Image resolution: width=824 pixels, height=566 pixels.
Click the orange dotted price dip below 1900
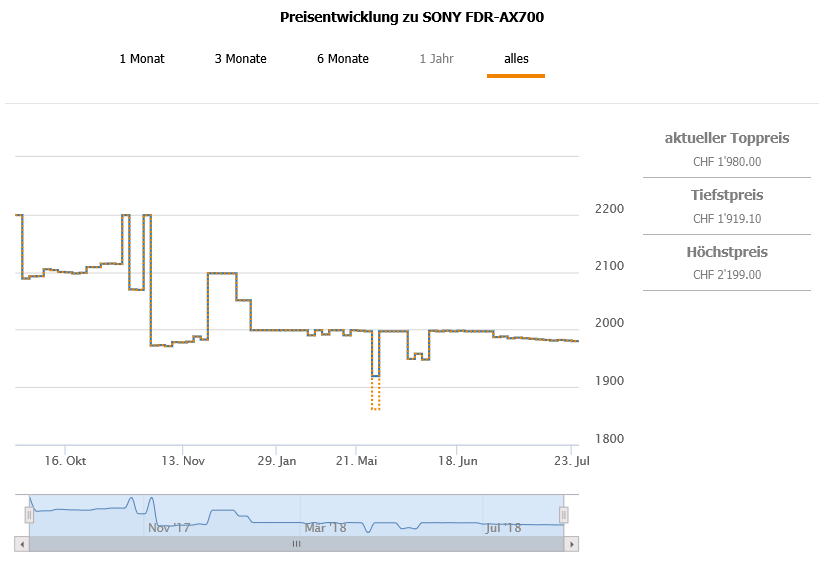pyautogui.click(x=375, y=394)
